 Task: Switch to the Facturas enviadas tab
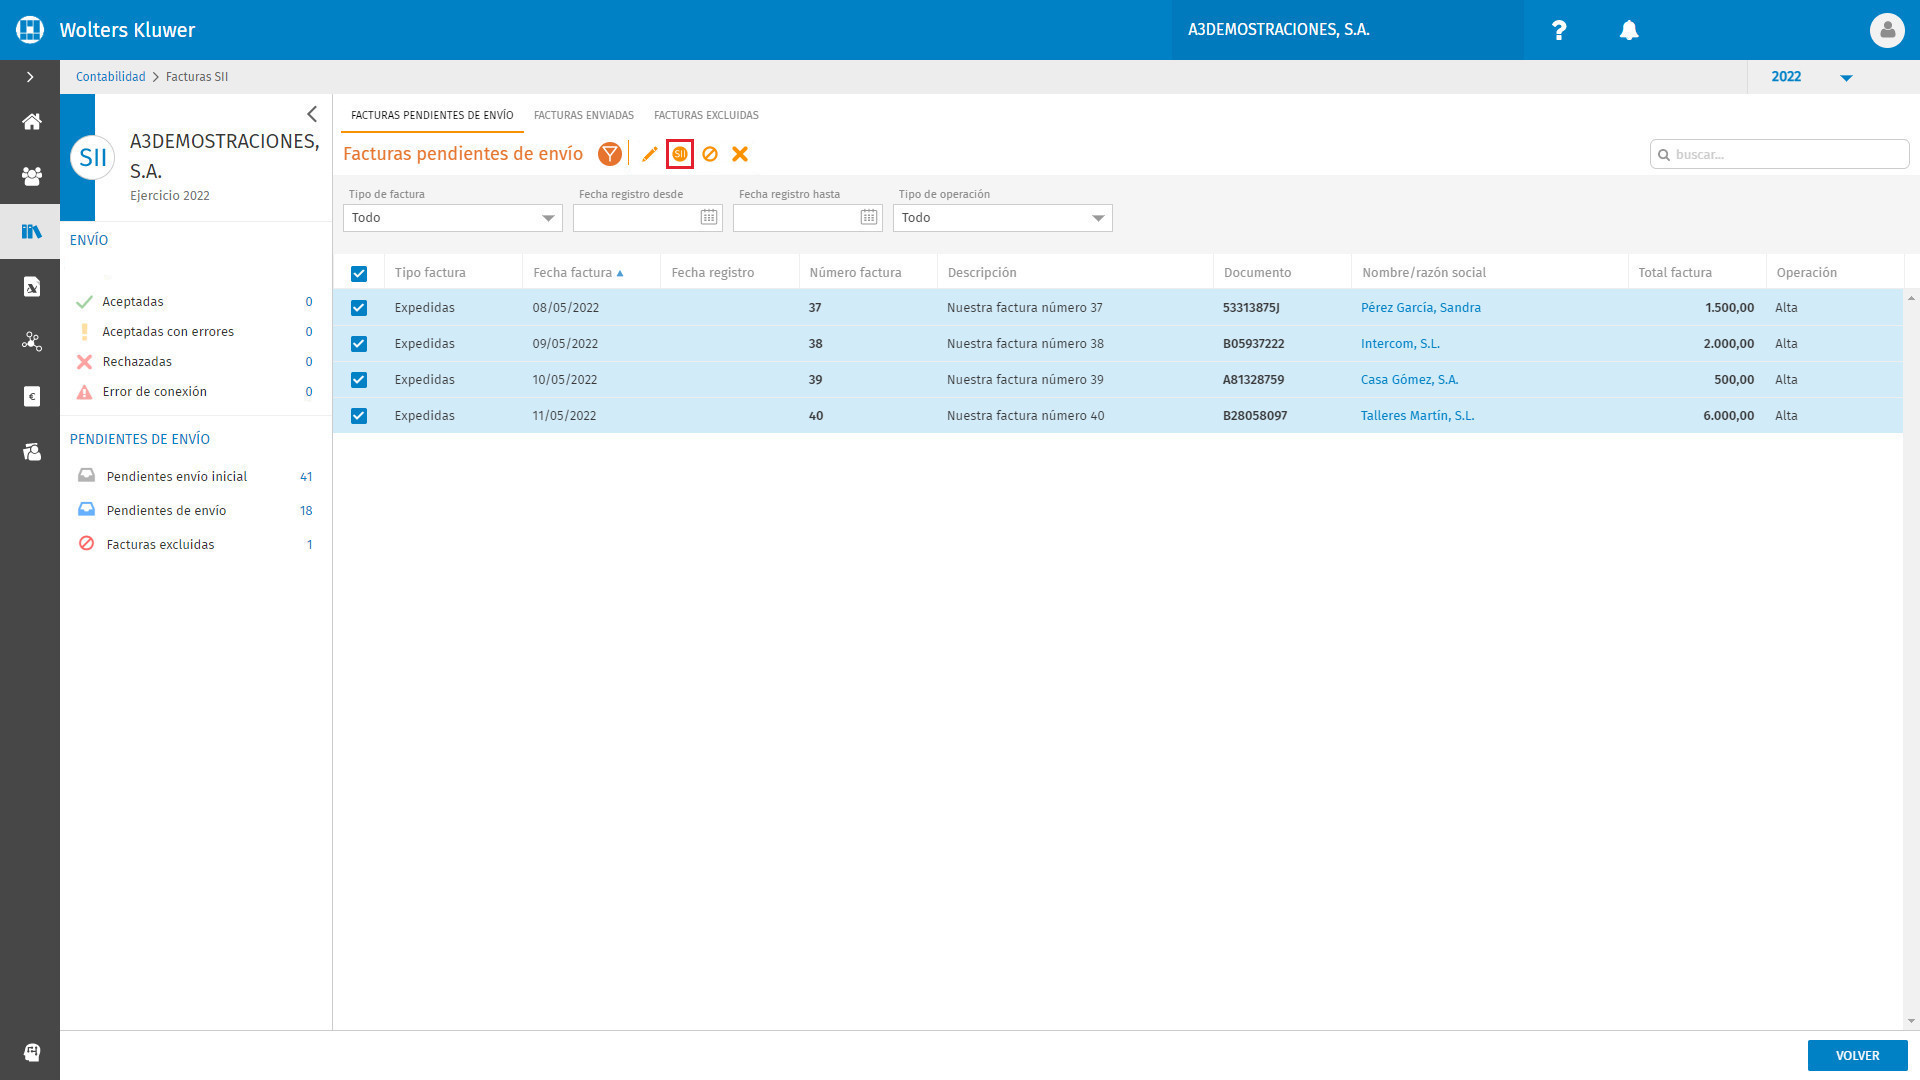click(584, 115)
